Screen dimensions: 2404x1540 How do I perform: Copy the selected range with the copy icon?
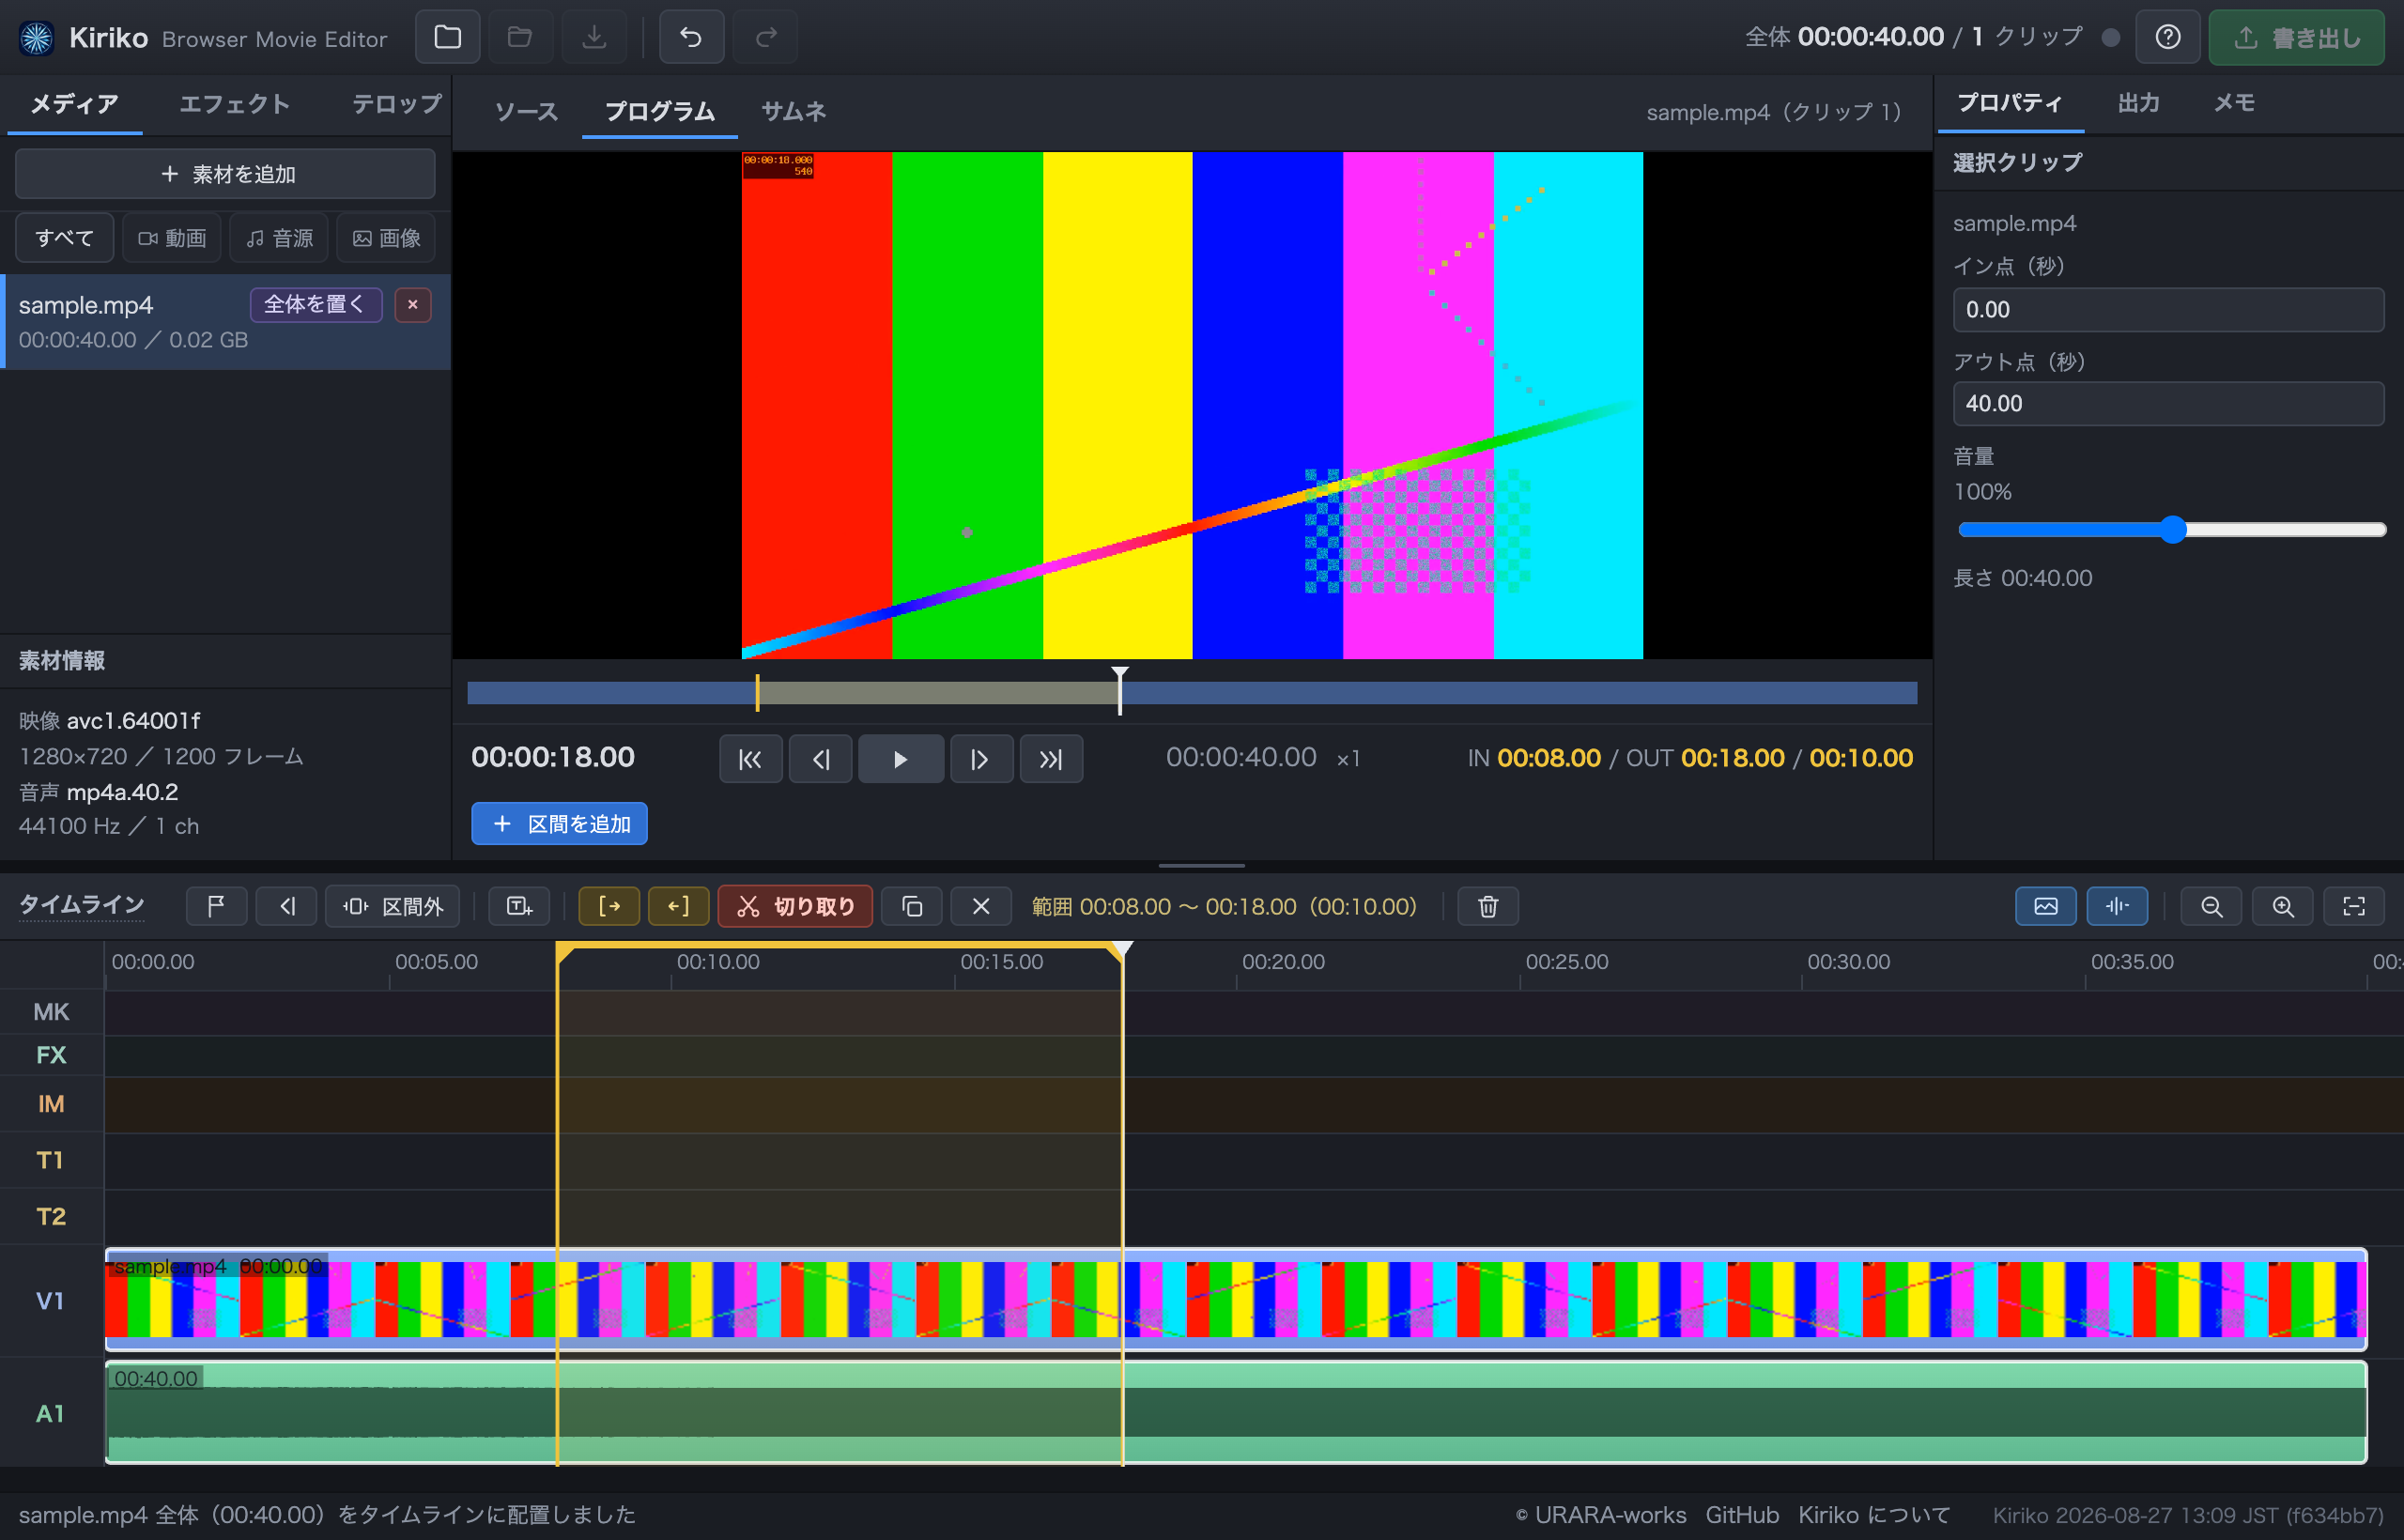tap(912, 906)
